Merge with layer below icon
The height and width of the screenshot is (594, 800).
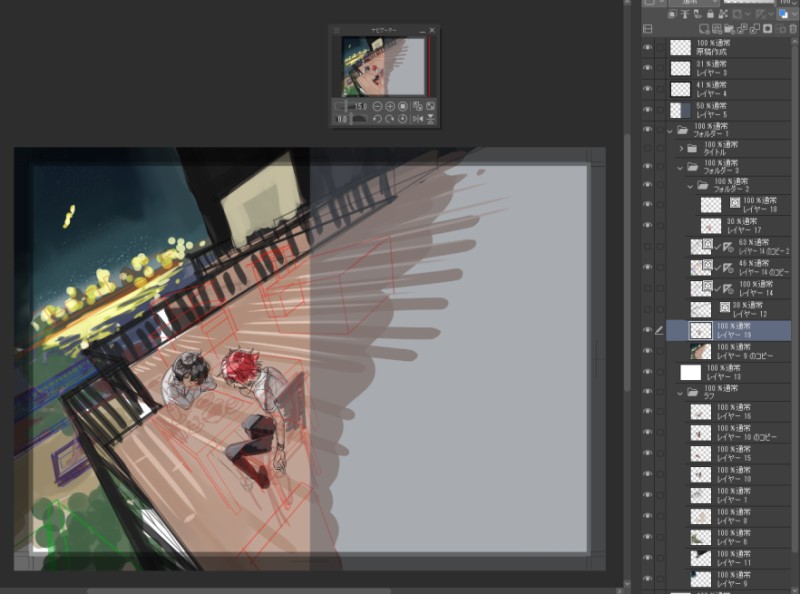pos(755,29)
